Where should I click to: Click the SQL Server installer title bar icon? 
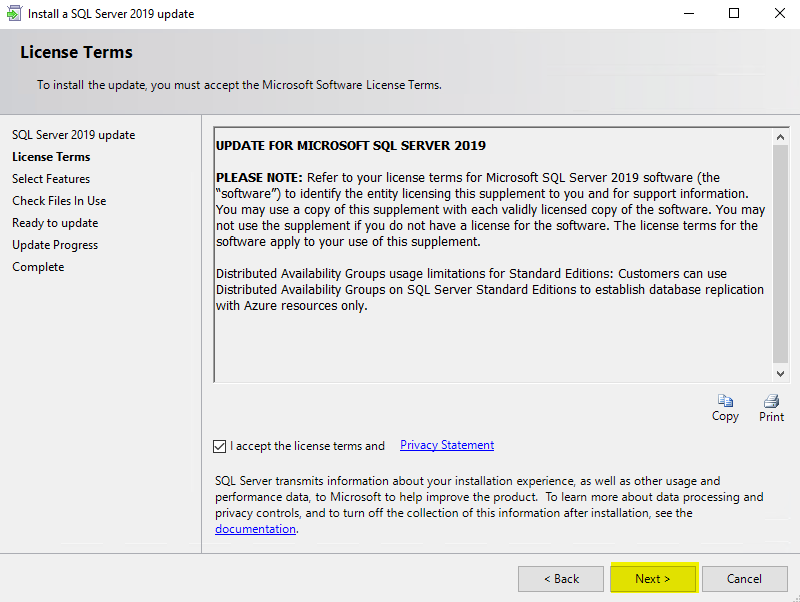pos(13,14)
